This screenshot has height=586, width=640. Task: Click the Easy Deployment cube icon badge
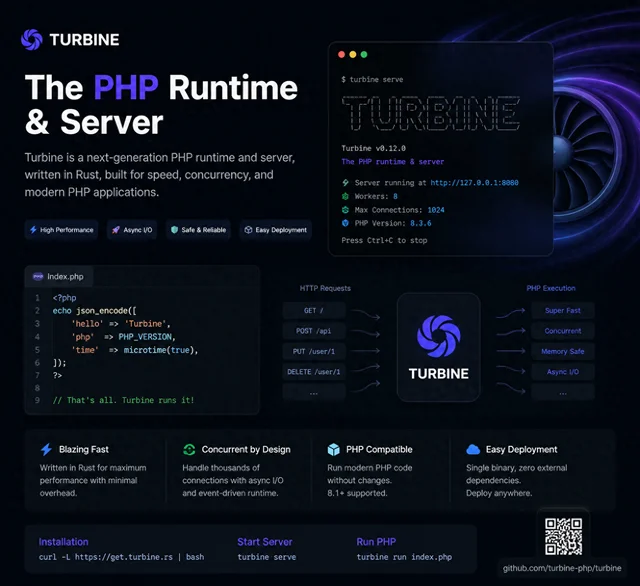pyautogui.click(x=248, y=230)
